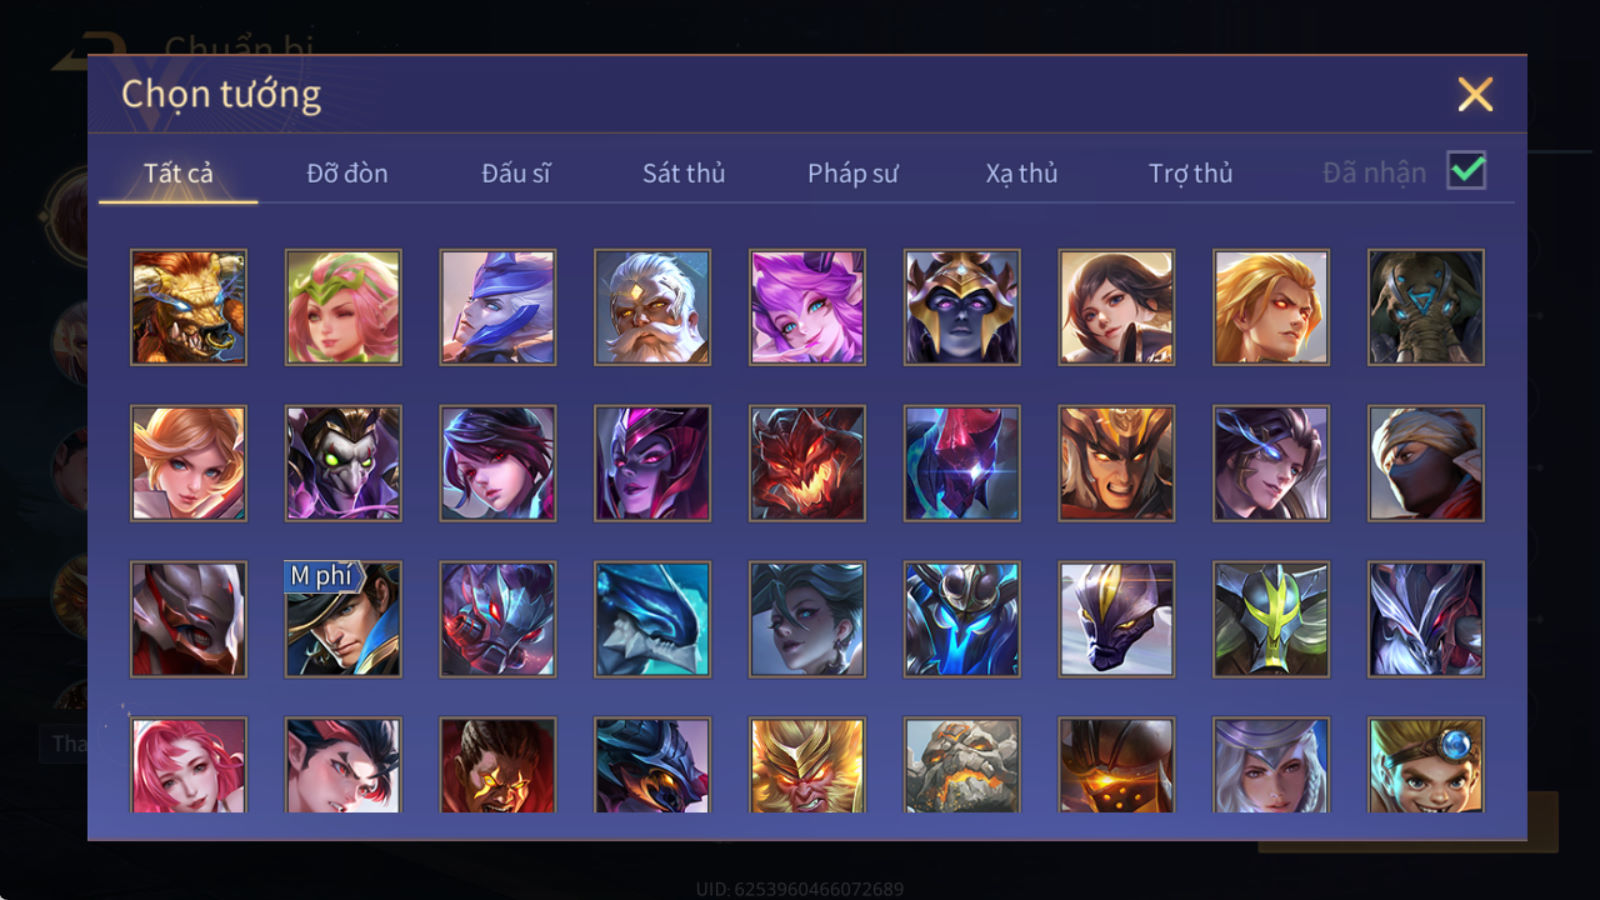Show the 'Pháp sư' heroes tab
This screenshot has width=1600, height=900.
[x=853, y=173]
